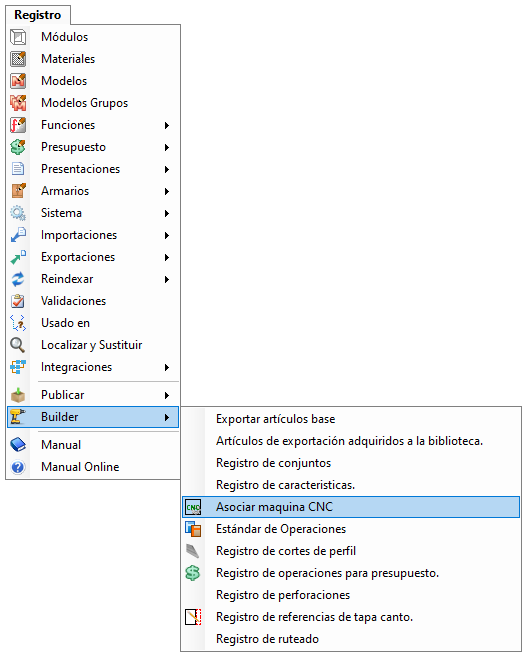
Task: Click the Manual Online help icon
Action: coord(18,467)
